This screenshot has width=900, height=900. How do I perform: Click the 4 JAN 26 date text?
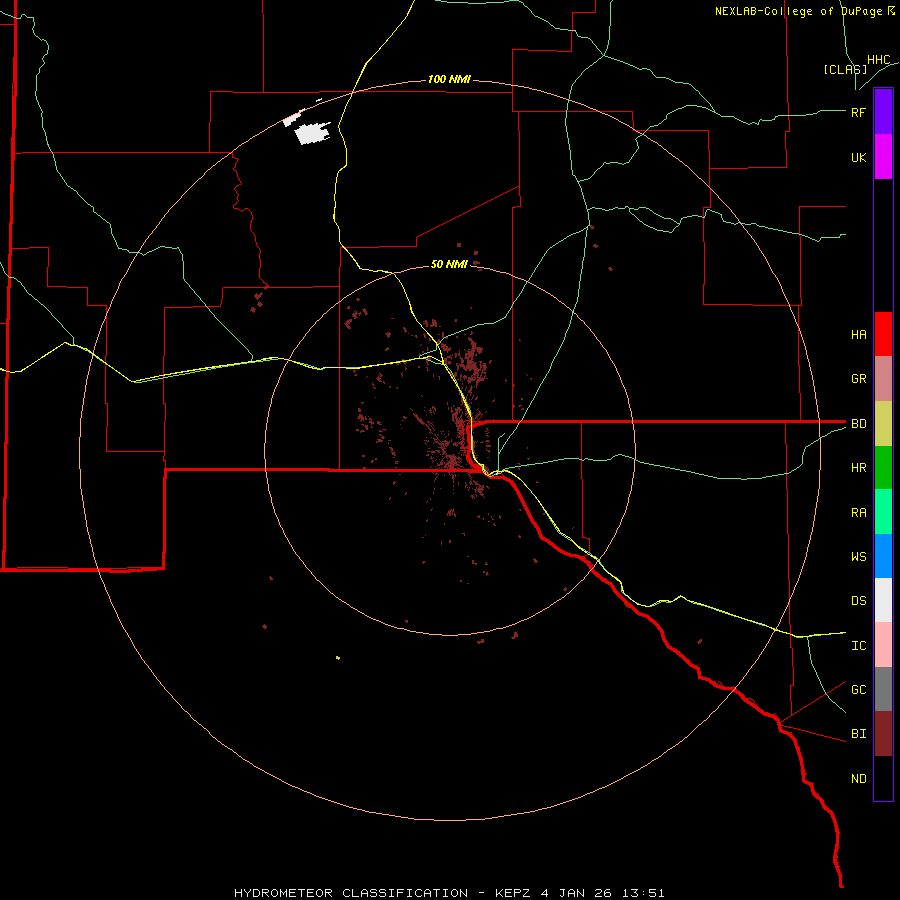(x=576, y=893)
